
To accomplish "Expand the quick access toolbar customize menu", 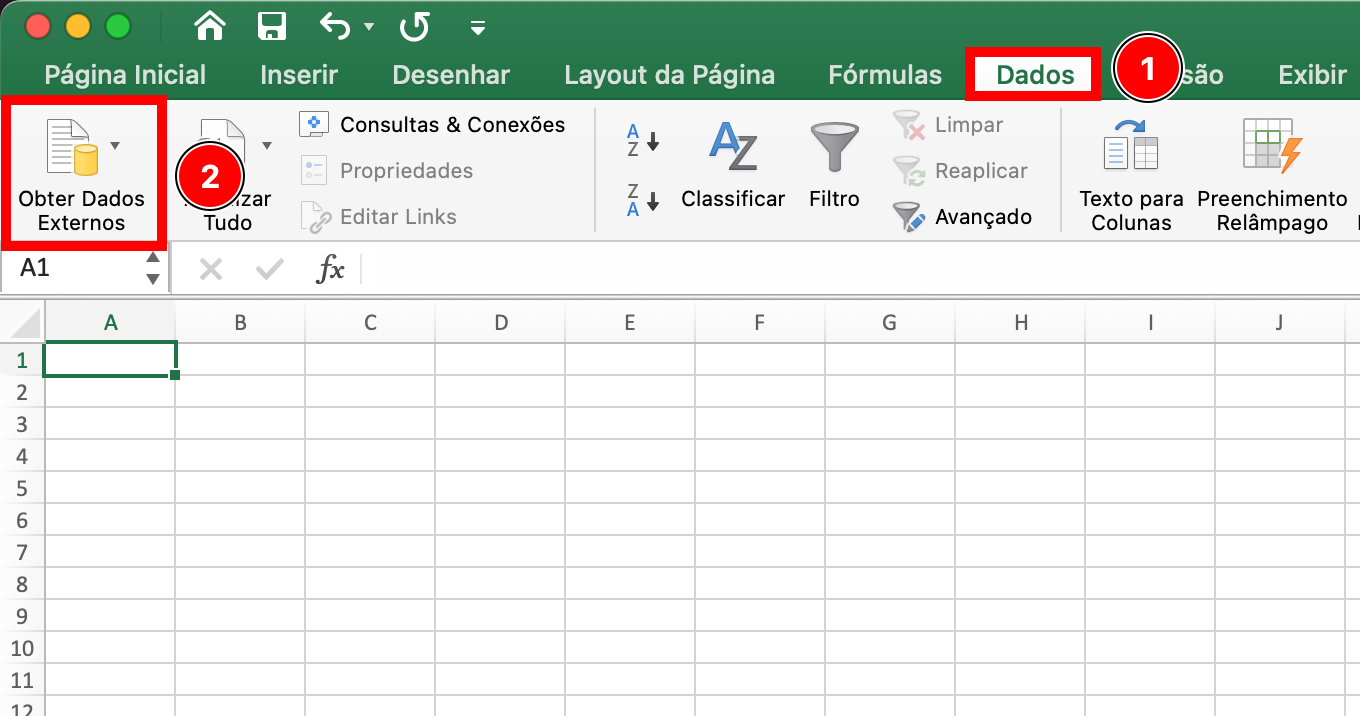I will click(x=477, y=27).
